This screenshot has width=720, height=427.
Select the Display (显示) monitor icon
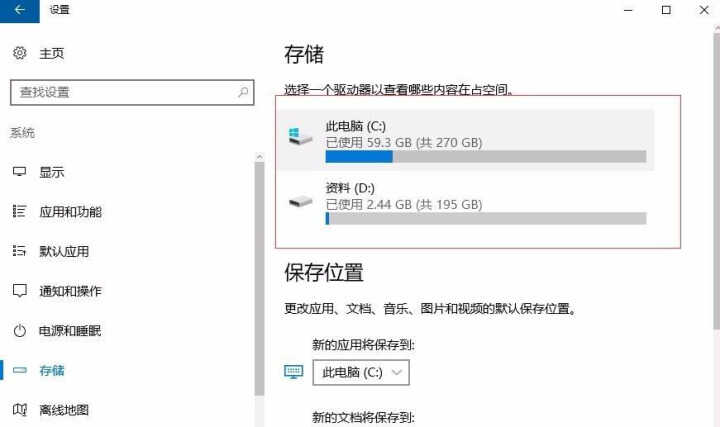19,172
